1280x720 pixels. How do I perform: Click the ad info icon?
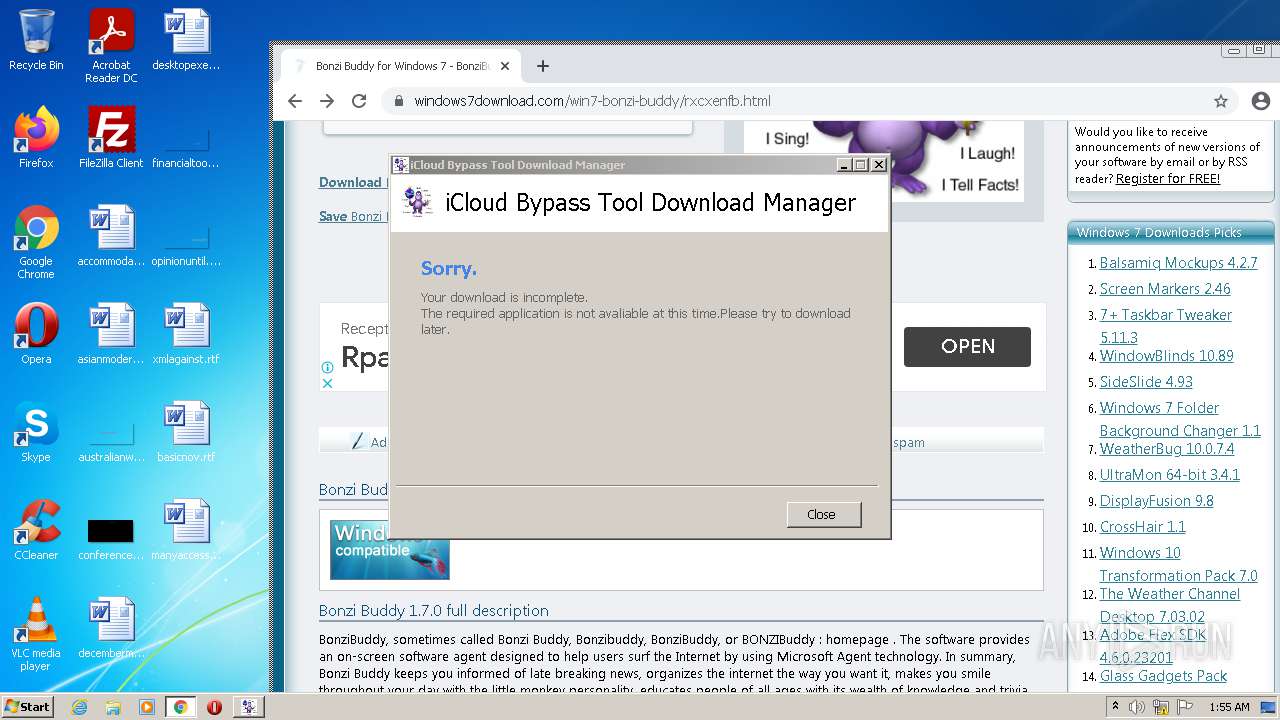(x=327, y=367)
